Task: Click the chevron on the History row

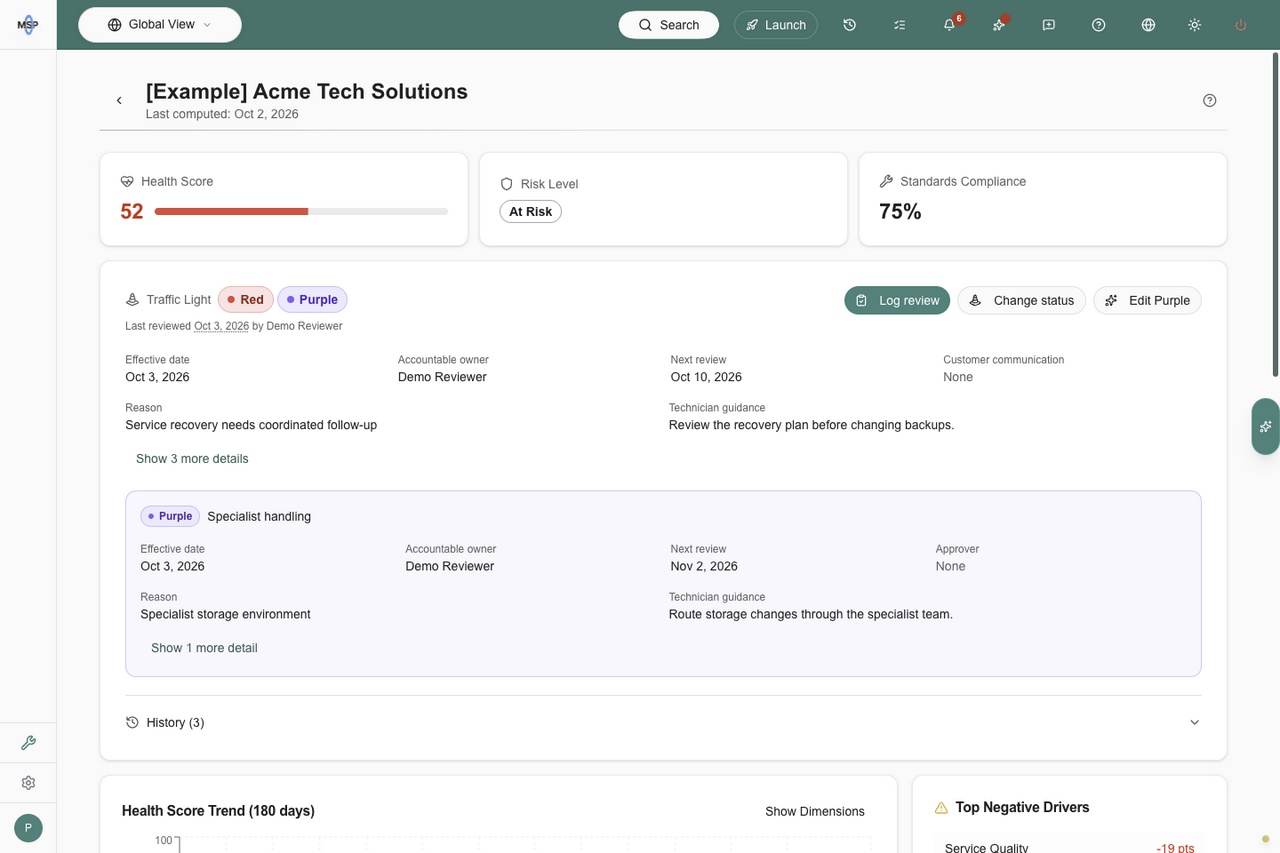Action: coord(1194,722)
